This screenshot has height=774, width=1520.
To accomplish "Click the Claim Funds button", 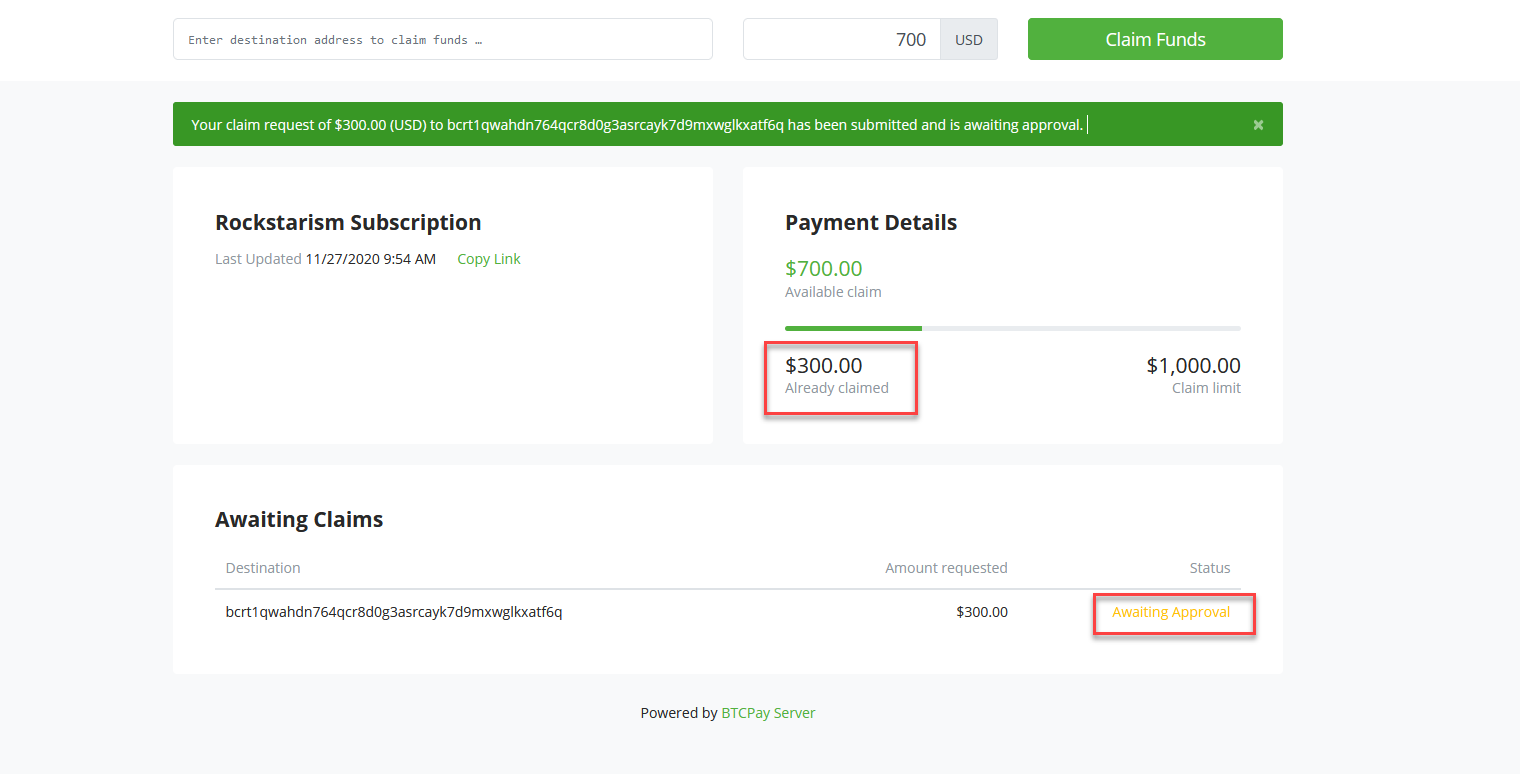I will (x=1154, y=39).
